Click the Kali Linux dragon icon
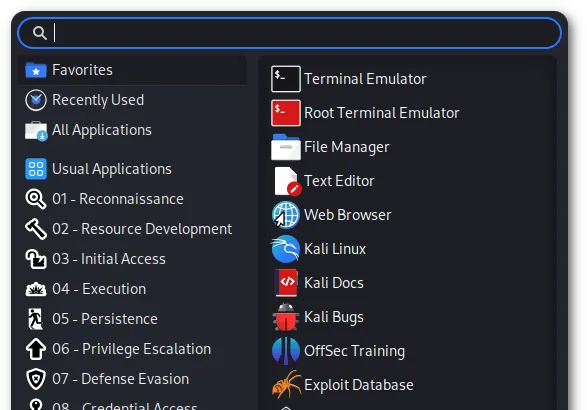The width and height of the screenshot is (587, 410). coord(286,249)
